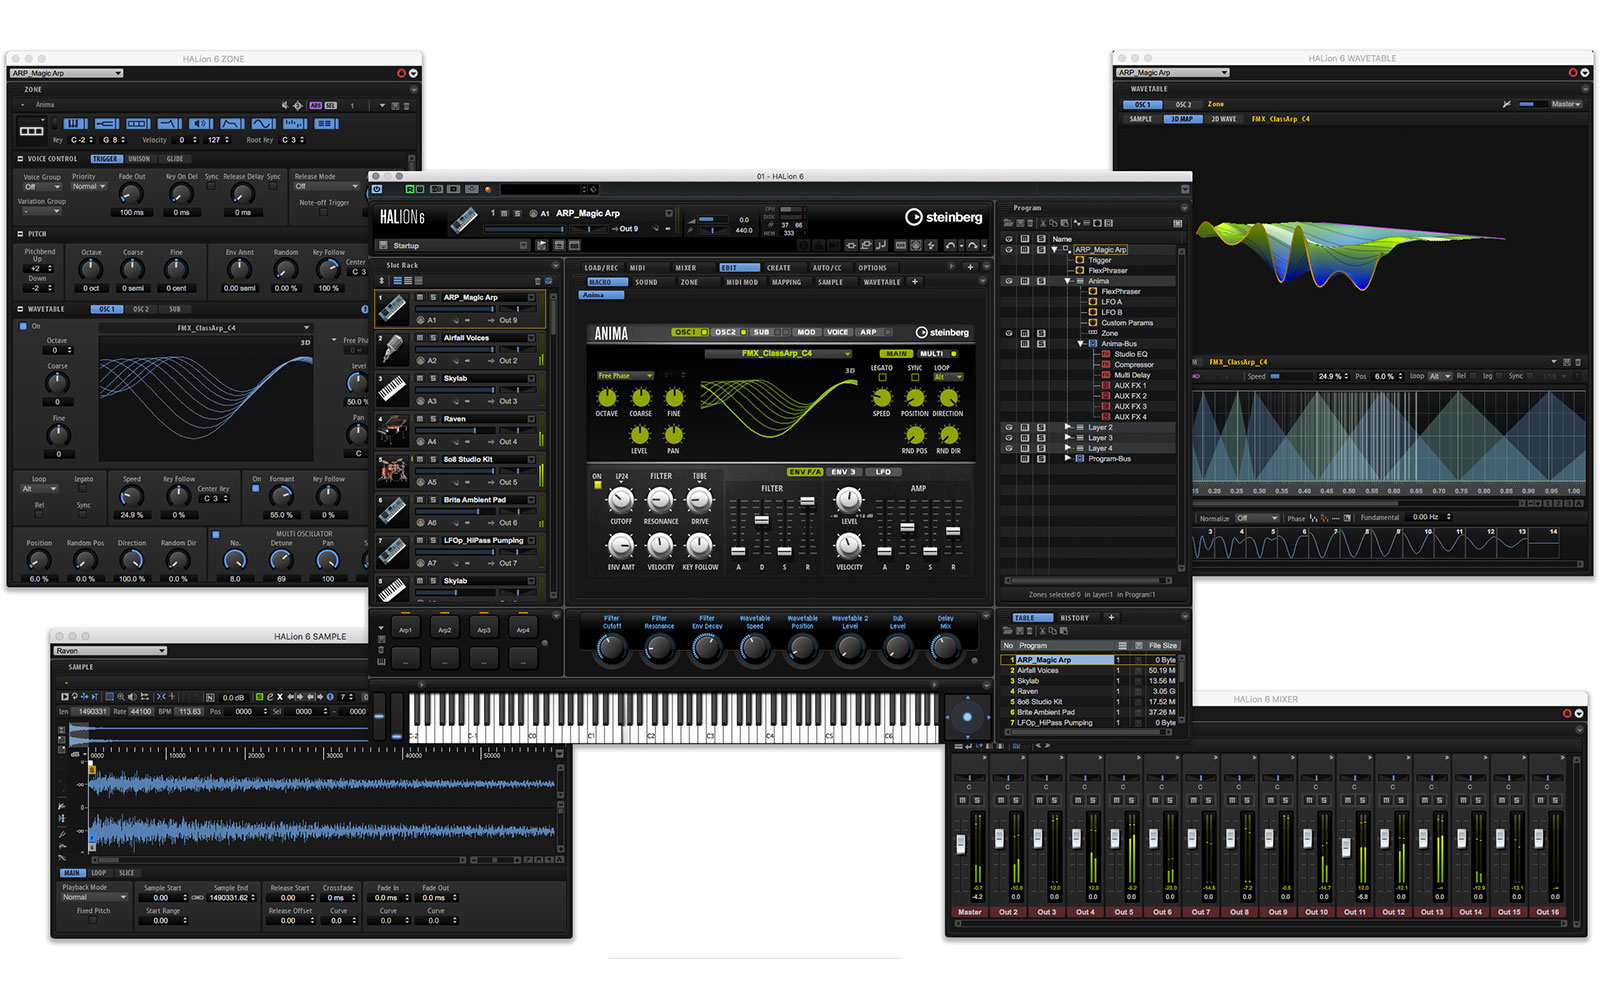Screen dimensions: 1600x1007
Task: Switch to the ENV 3 tab in Anima
Action: (844, 472)
